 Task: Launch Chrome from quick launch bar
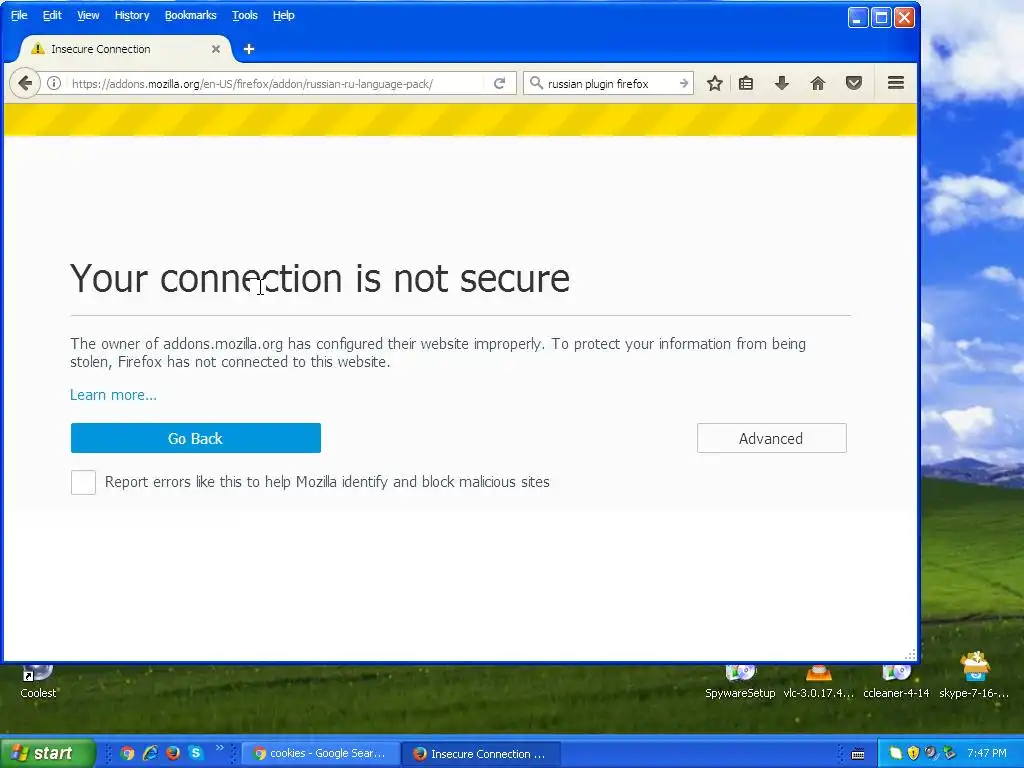tap(127, 753)
